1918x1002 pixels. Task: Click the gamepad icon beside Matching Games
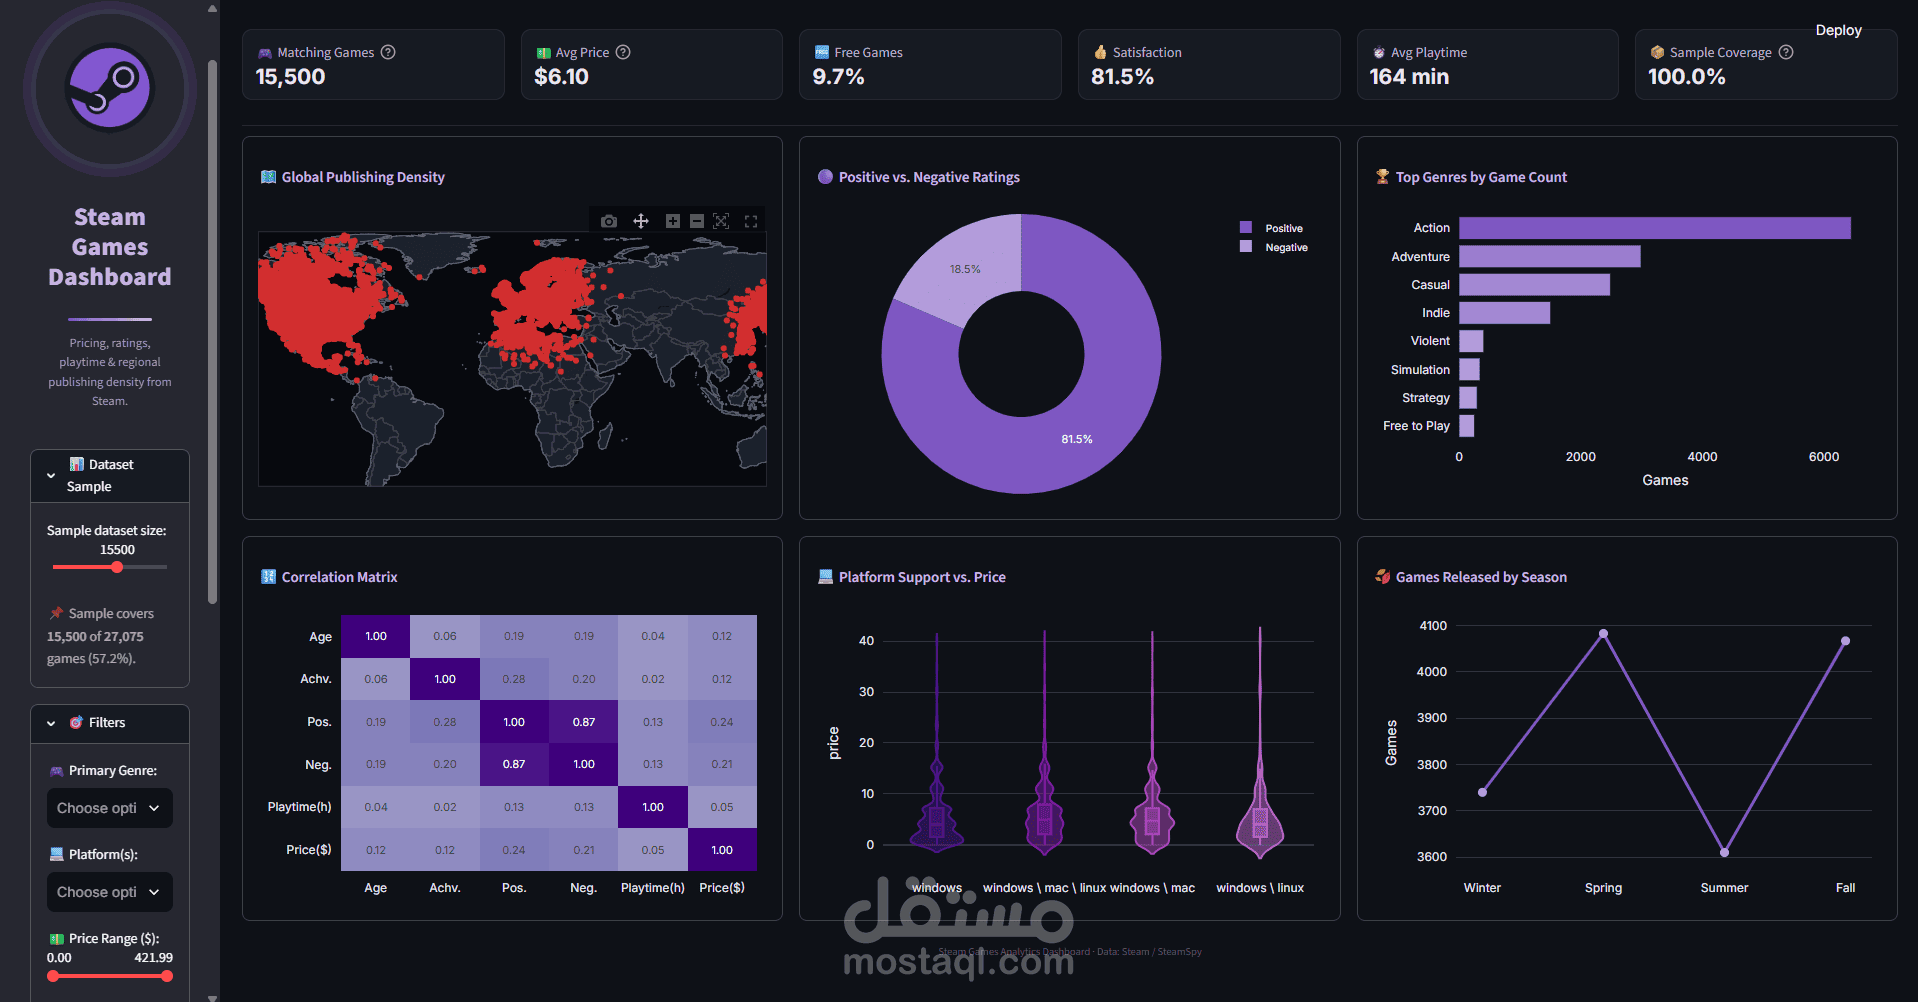(265, 53)
